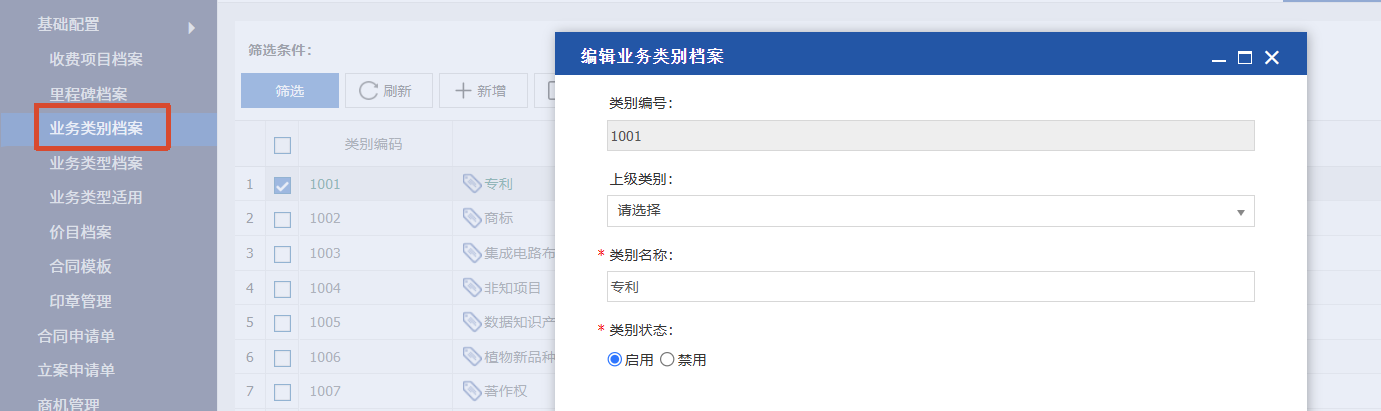Check the row 1007 checkbox
The height and width of the screenshot is (411, 1381).
(282, 391)
